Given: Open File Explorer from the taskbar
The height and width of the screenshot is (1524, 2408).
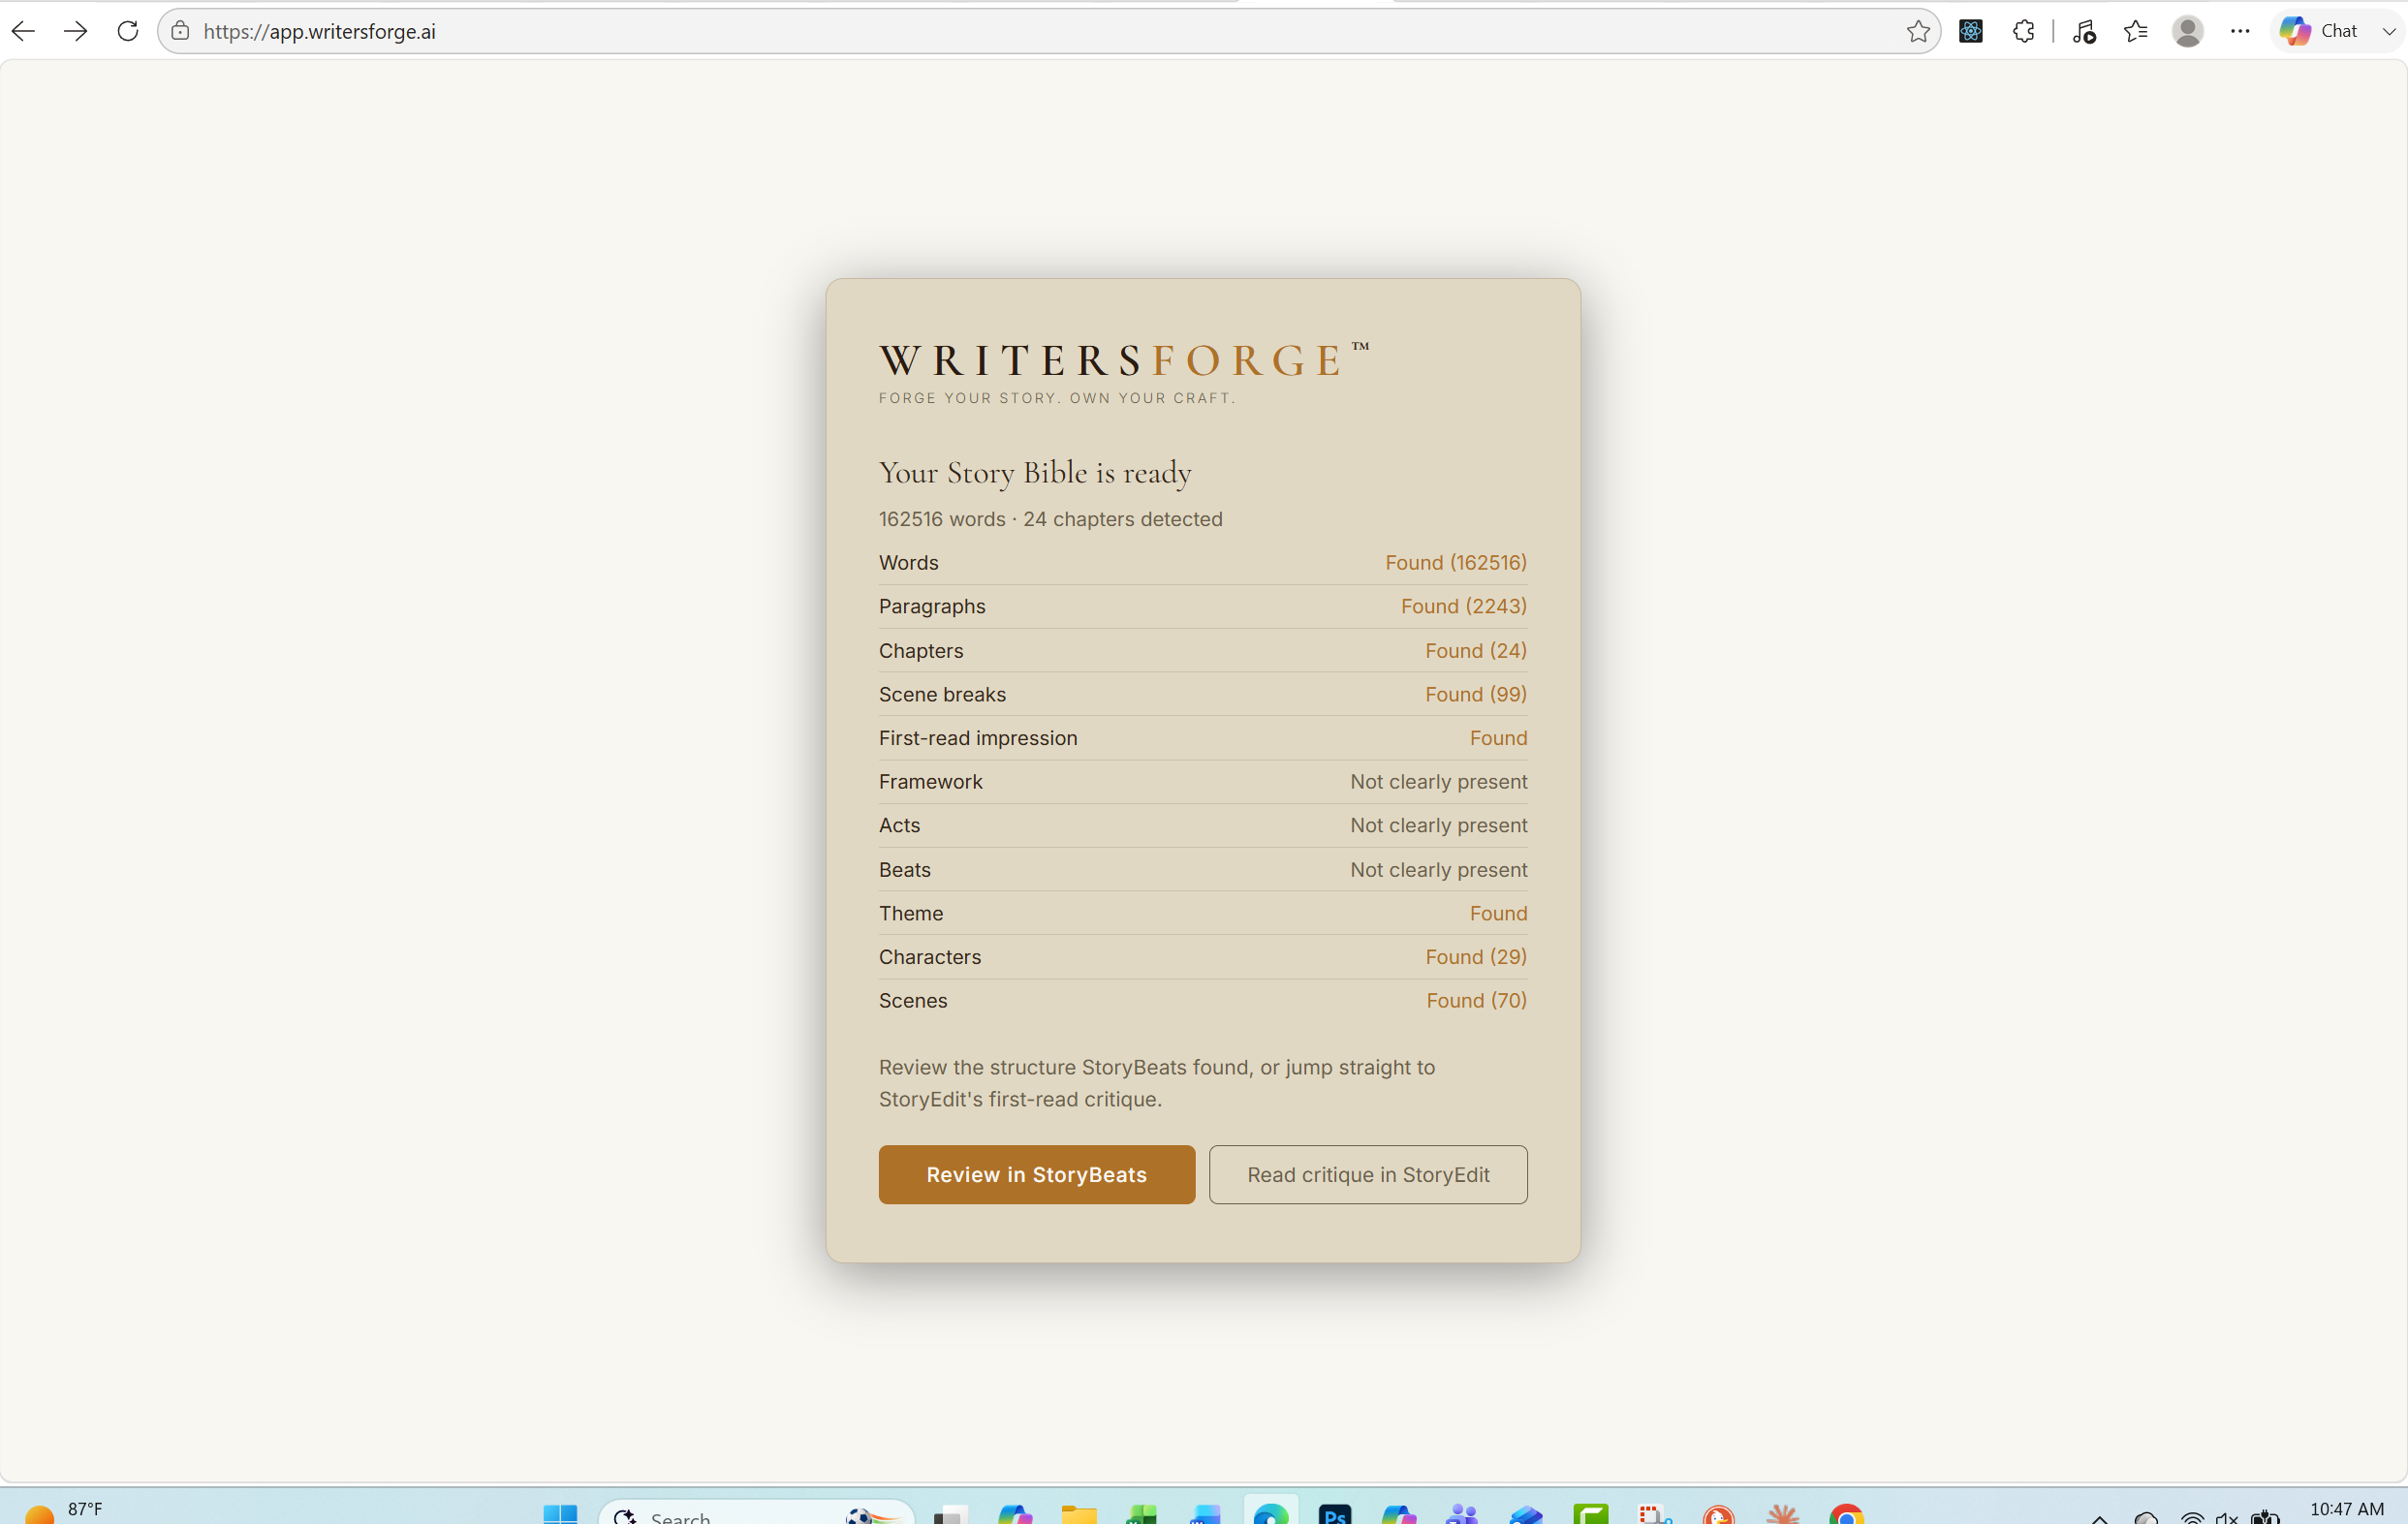Looking at the screenshot, I should 1079,1514.
